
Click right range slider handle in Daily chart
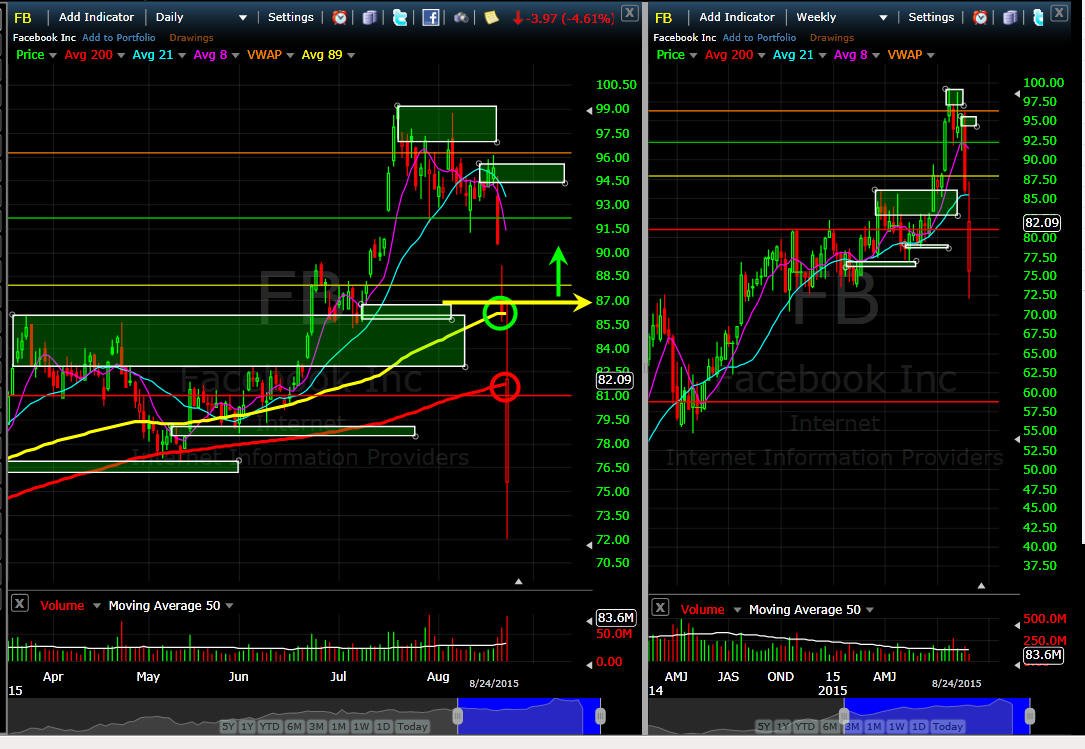[600, 716]
